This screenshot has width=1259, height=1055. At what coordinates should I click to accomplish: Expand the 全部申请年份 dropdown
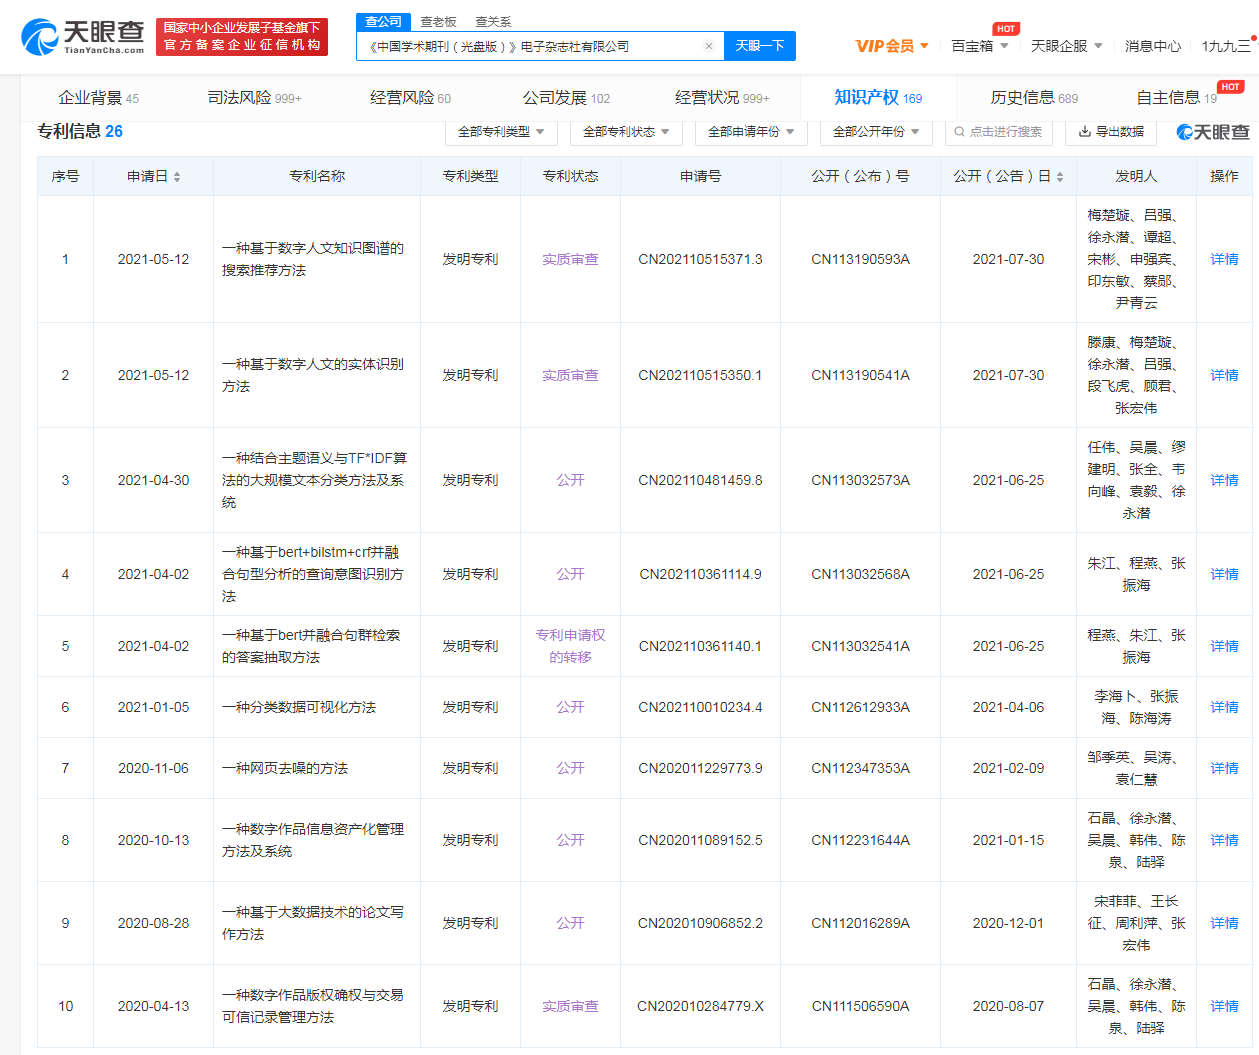(x=751, y=132)
